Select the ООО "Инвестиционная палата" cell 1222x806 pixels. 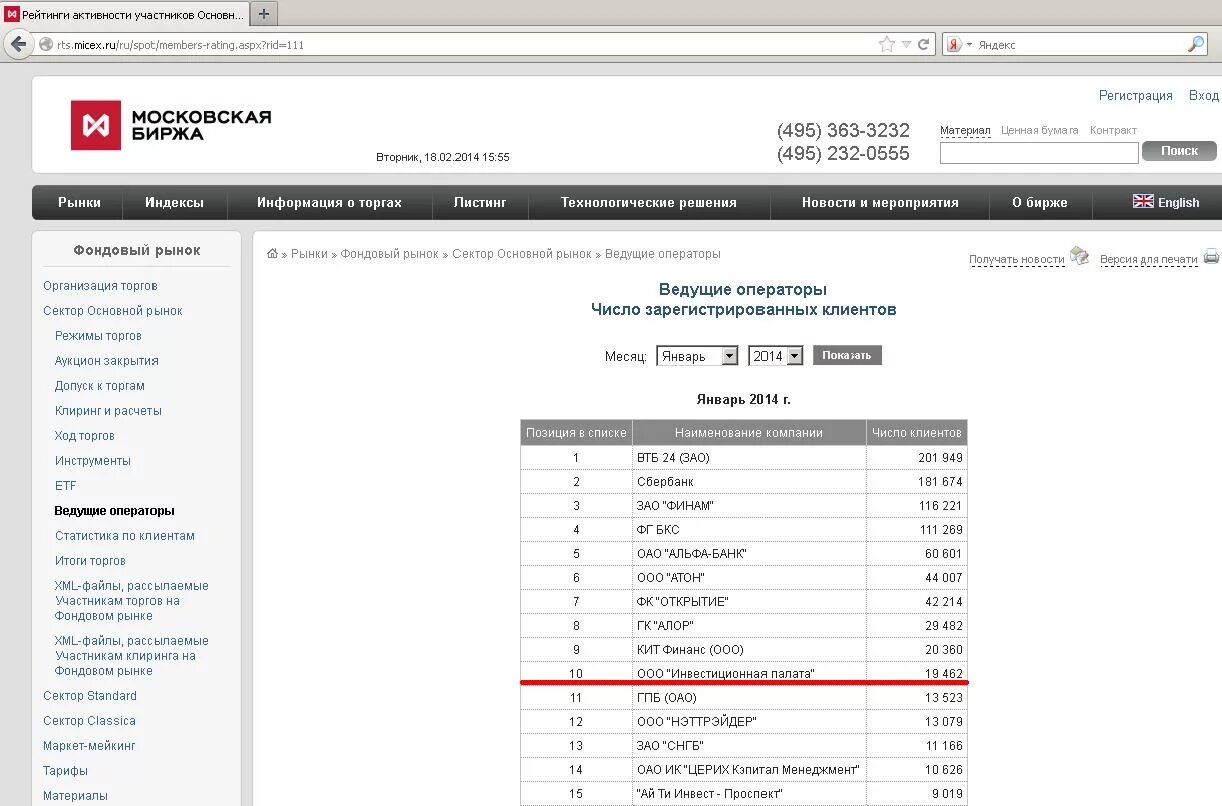pos(749,674)
